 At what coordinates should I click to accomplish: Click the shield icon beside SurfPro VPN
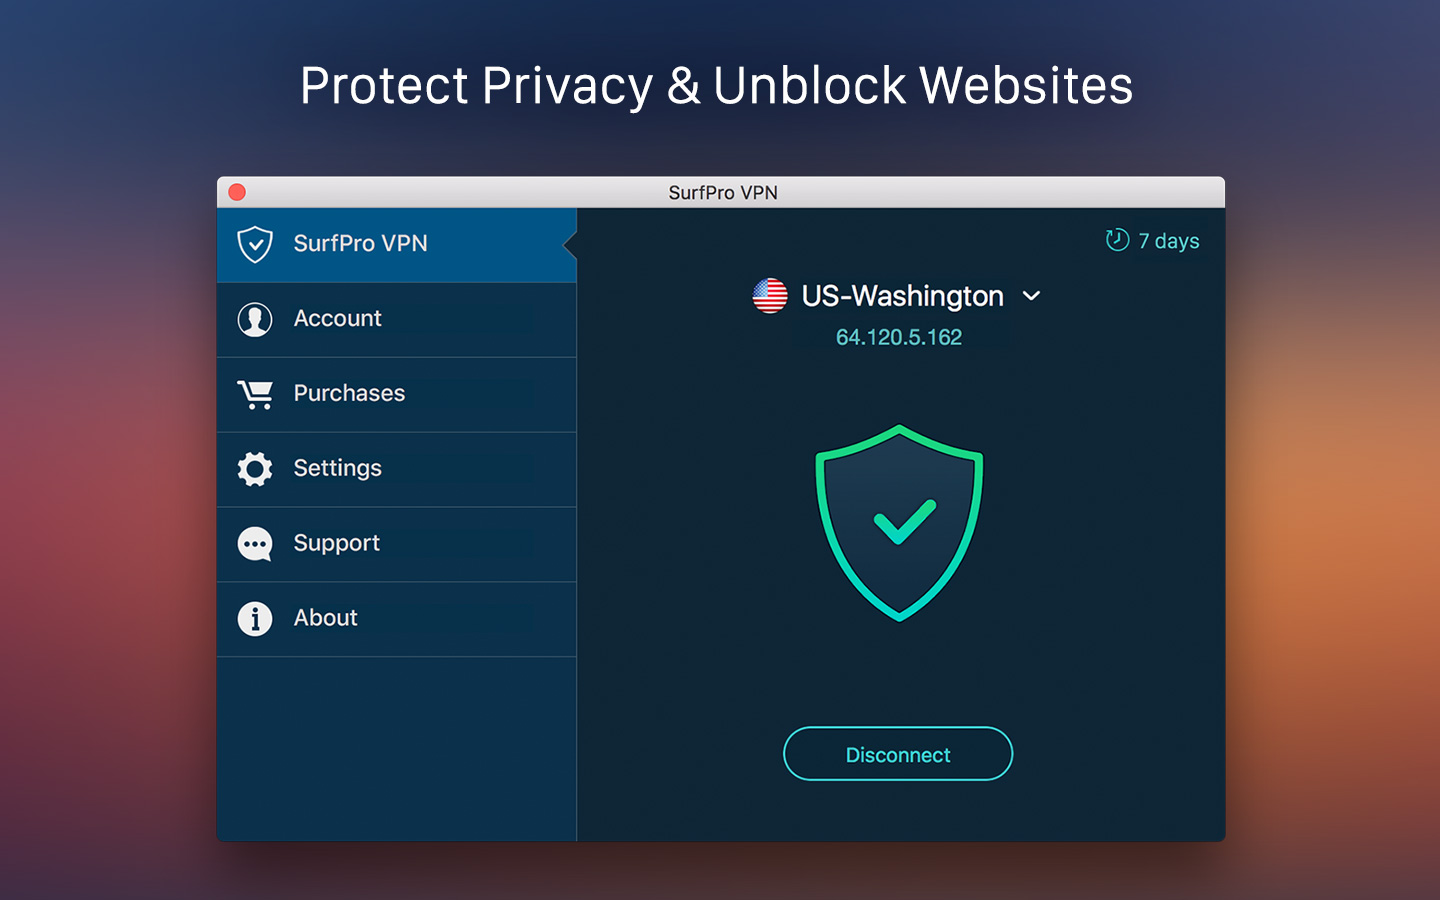pos(255,244)
